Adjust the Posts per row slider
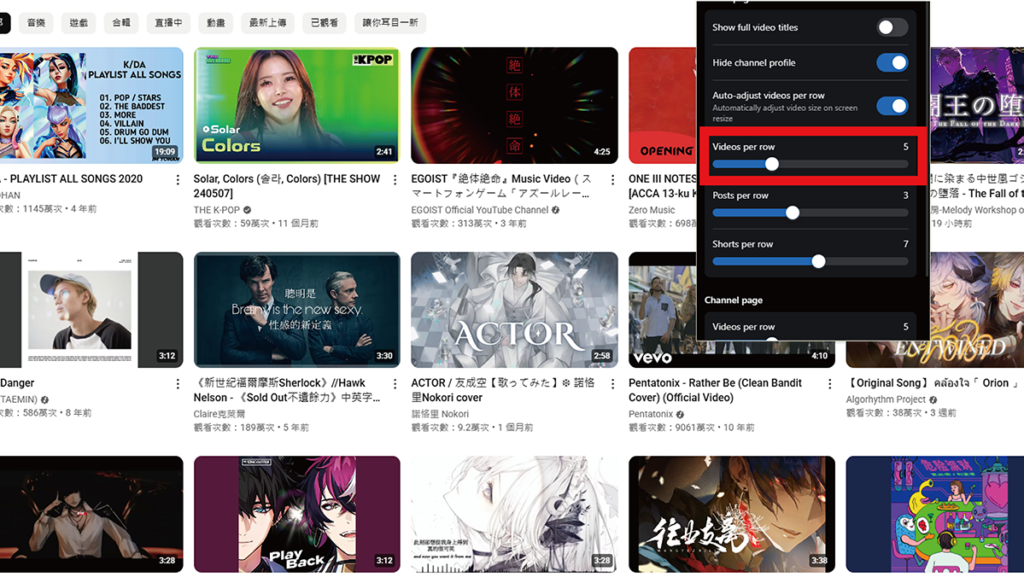The image size is (1024, 577). pos(810,212)
